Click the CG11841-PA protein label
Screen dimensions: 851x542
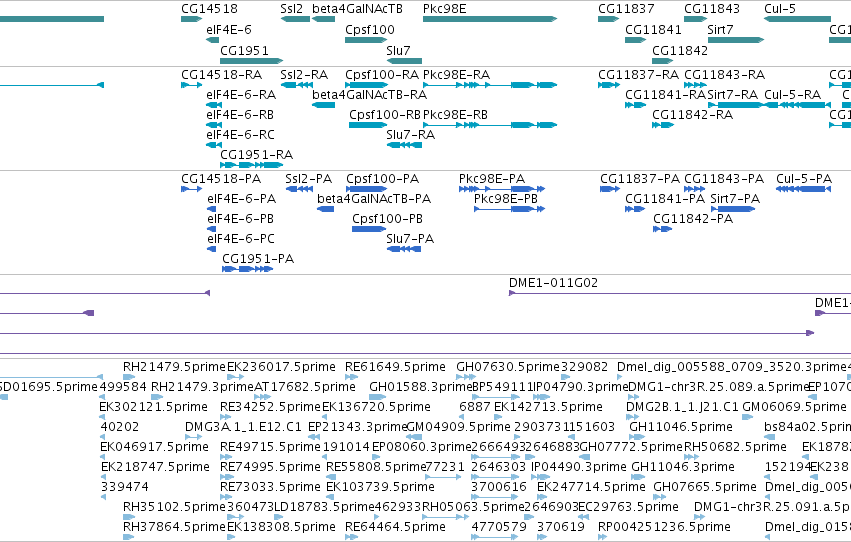665,199
